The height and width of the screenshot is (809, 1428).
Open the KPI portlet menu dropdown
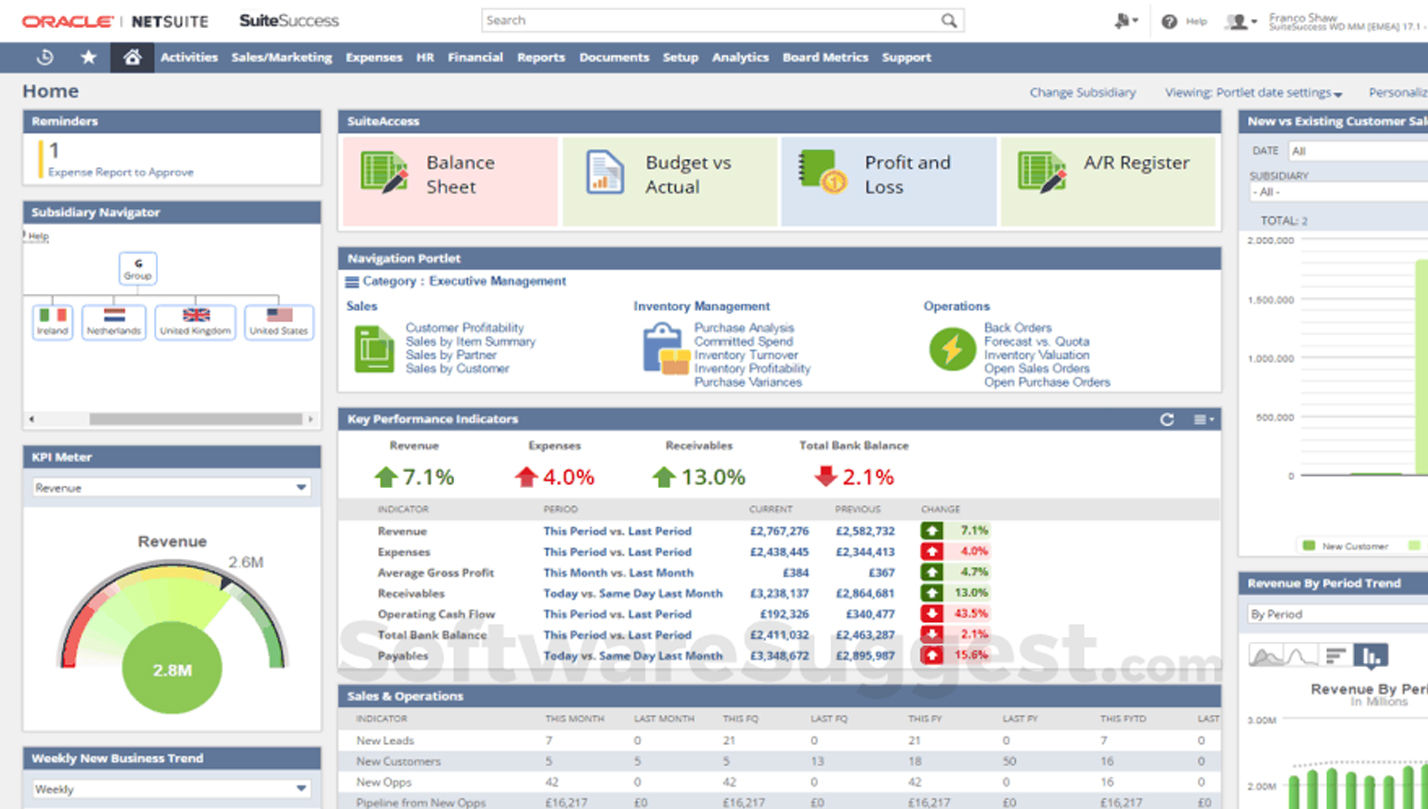[1204, 420]
